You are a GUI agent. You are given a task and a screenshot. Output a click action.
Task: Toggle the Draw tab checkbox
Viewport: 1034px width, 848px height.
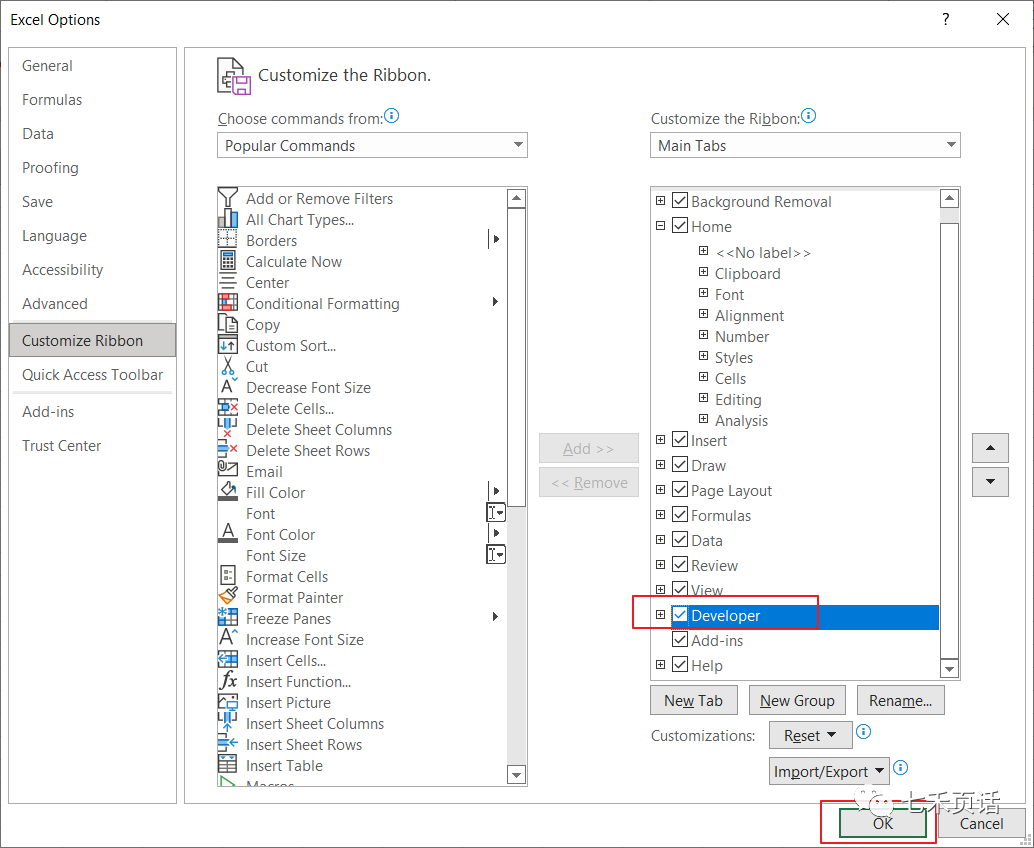click(x=680, y=465)
